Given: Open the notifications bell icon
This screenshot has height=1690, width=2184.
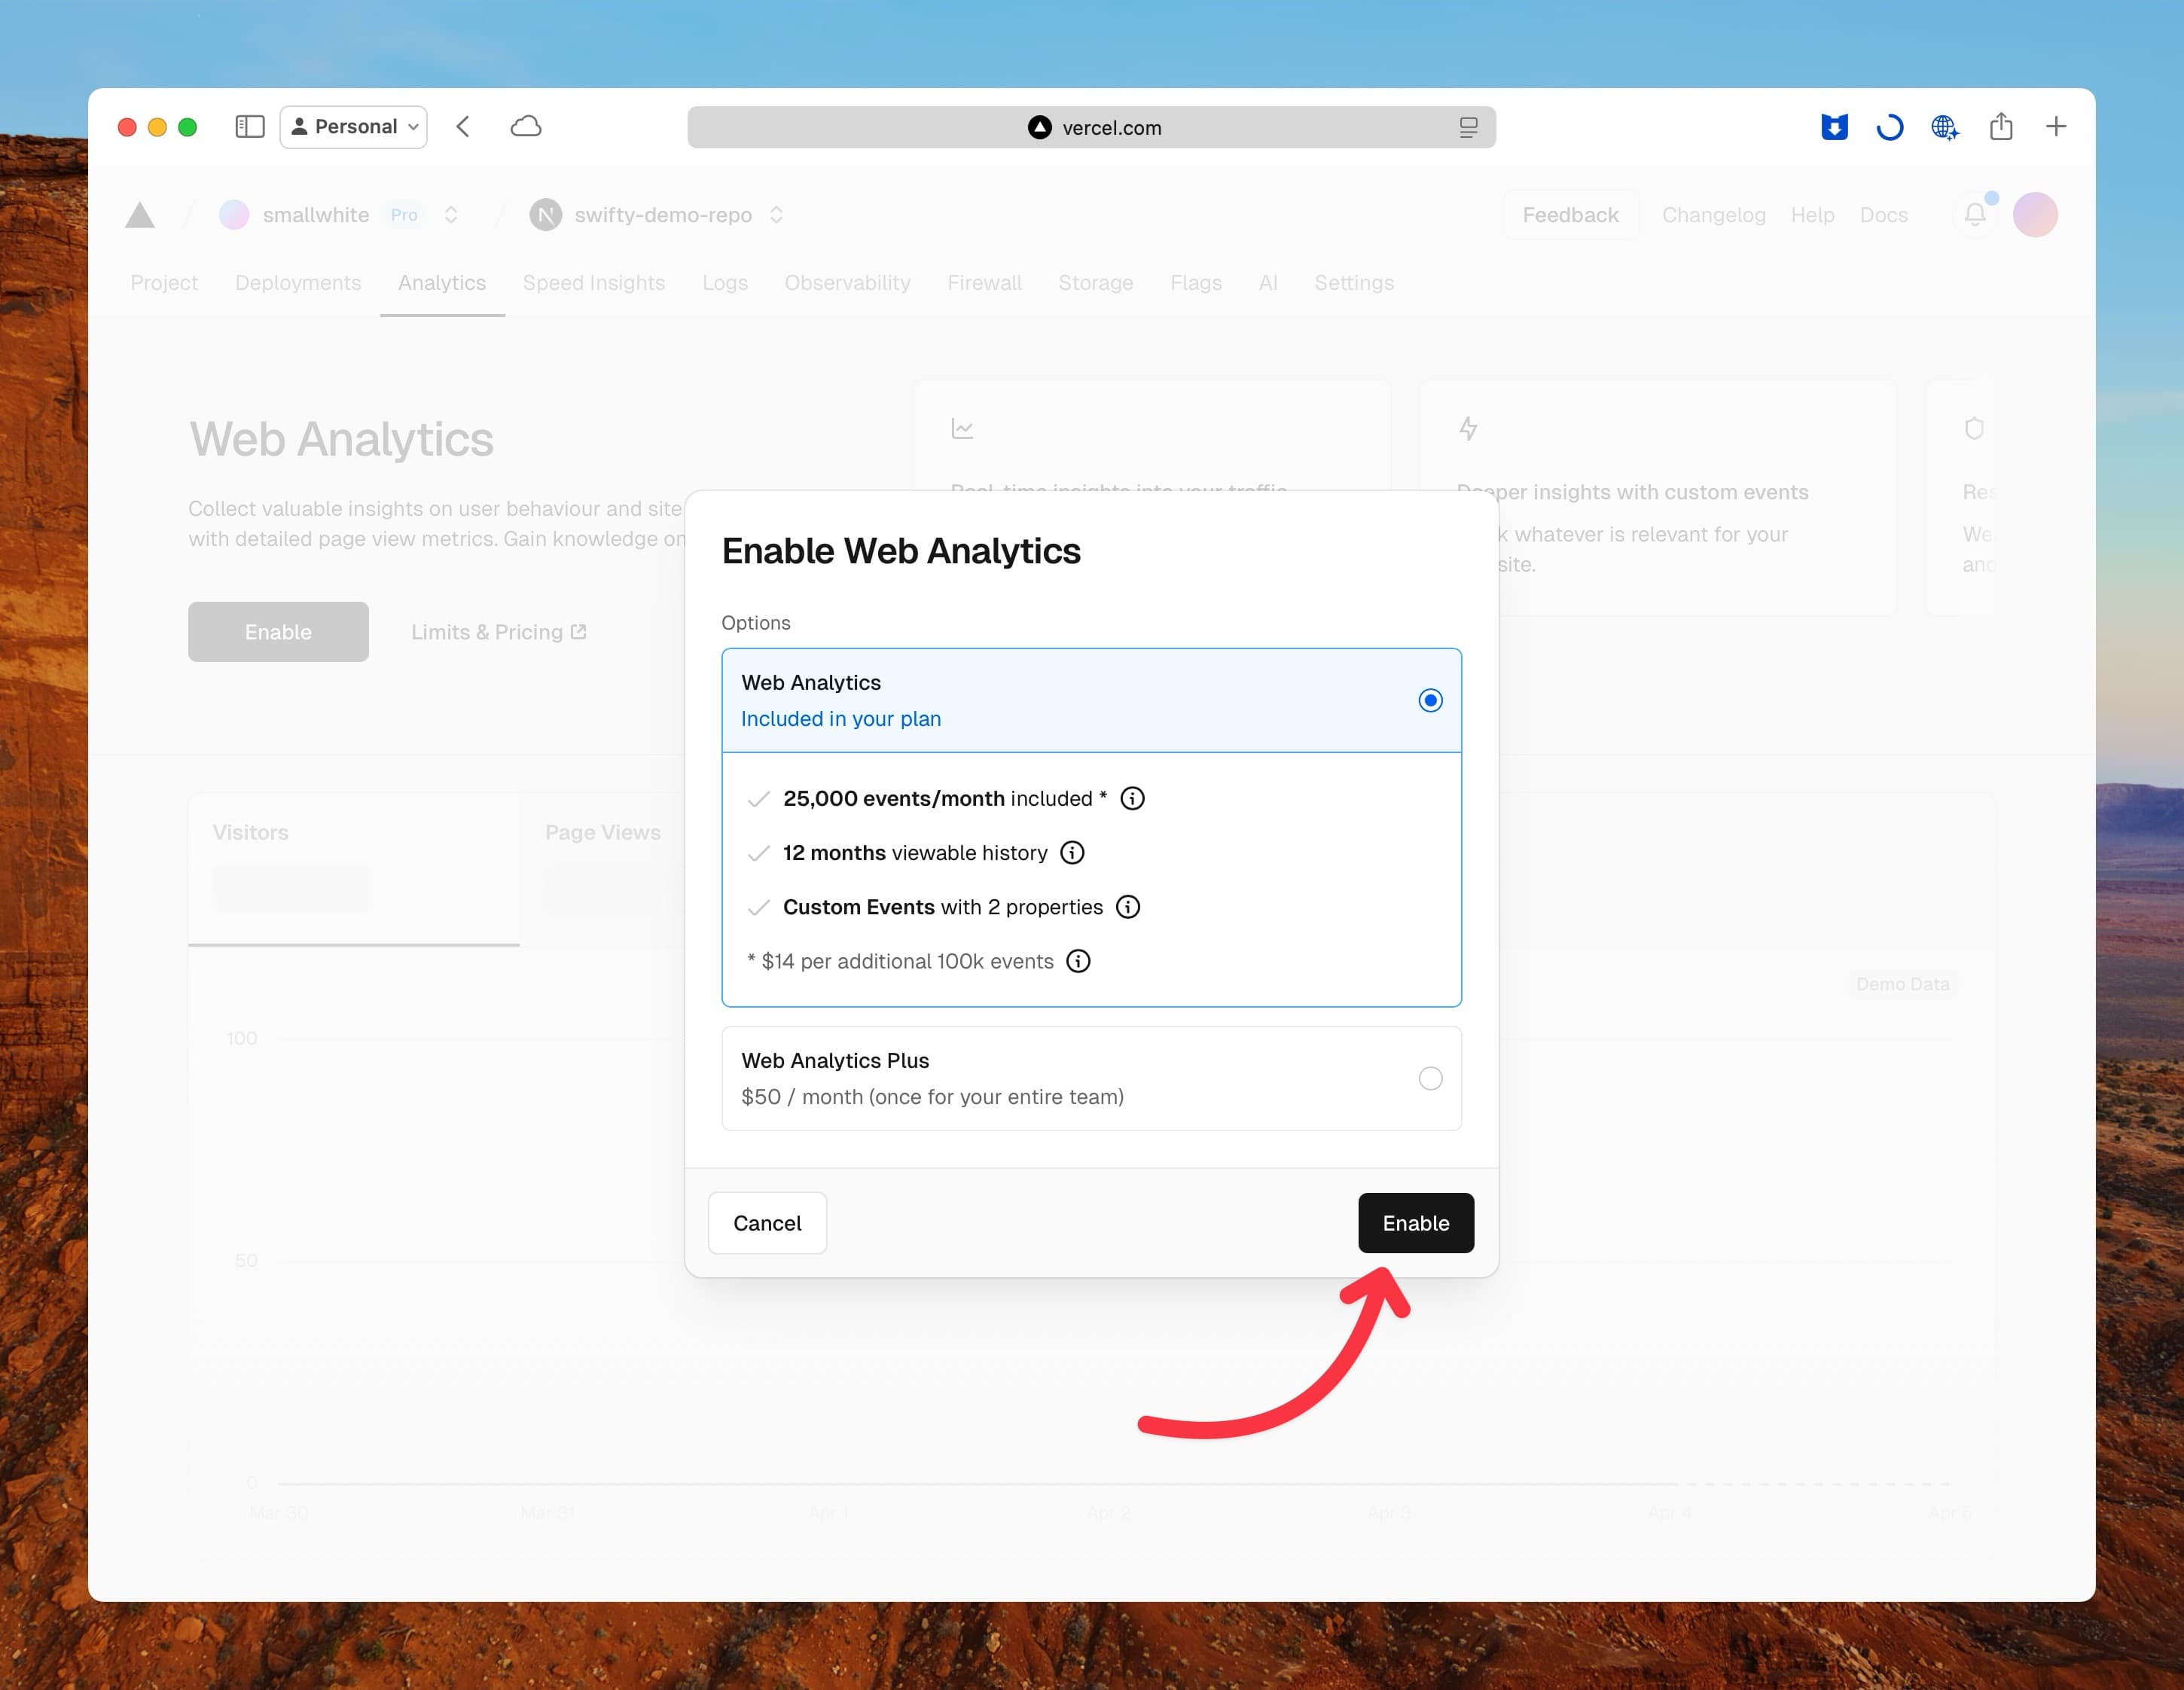Looking at the screenshot, I should pos(1975,214).
